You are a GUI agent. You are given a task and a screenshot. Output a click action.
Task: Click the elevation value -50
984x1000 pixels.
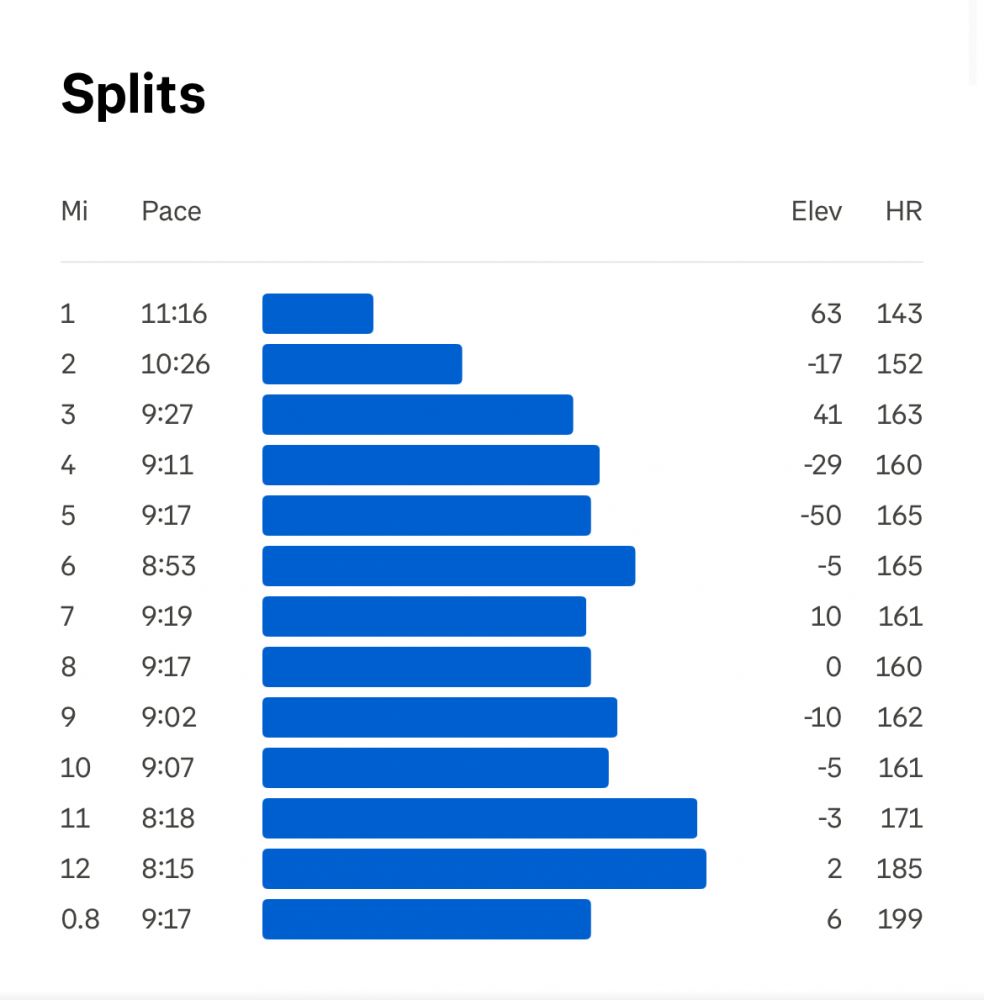click(x=821, y=516)
